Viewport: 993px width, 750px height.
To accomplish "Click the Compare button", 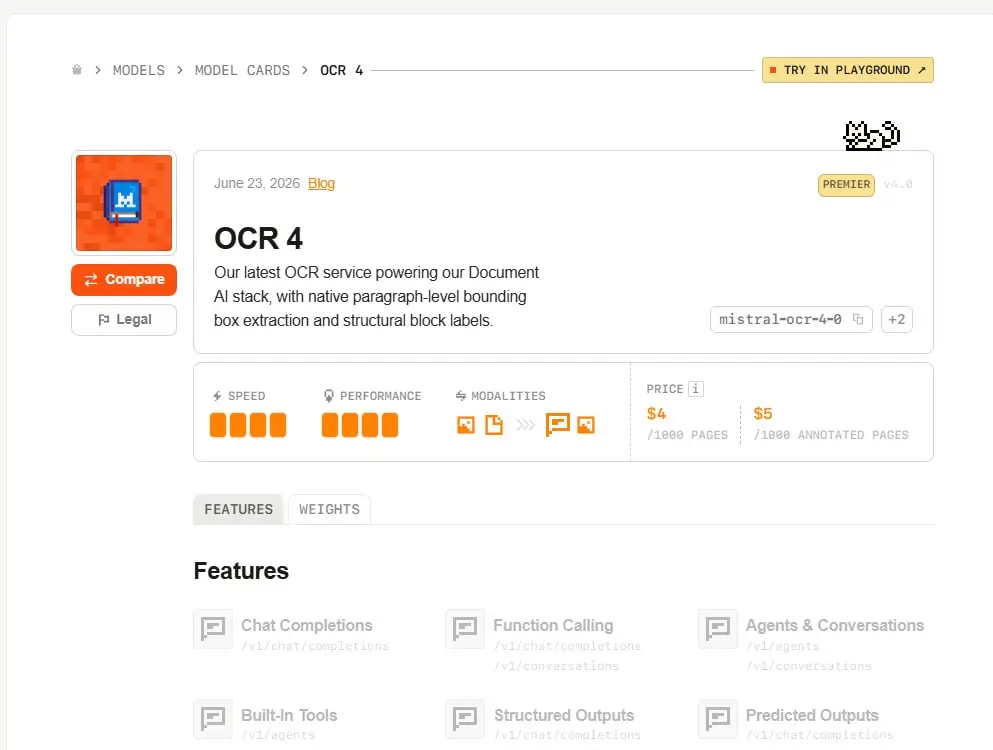I will (x=124, y=279).
